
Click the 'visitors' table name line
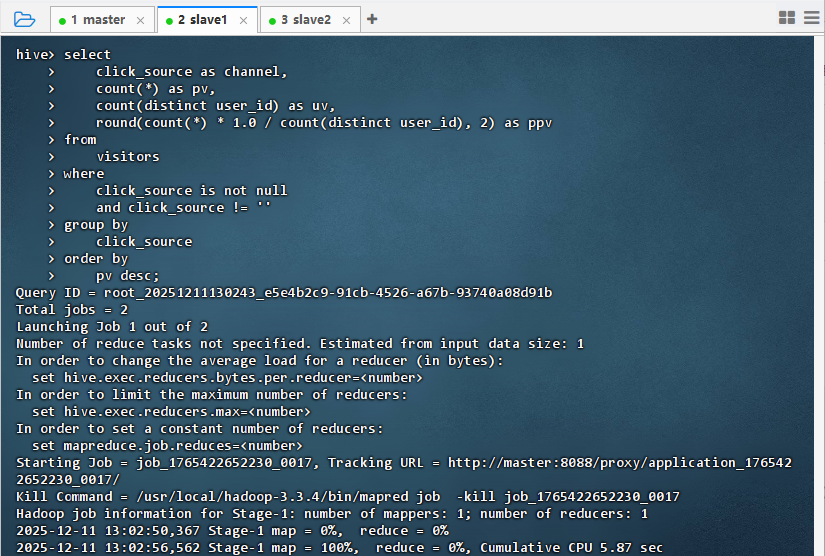128,157
